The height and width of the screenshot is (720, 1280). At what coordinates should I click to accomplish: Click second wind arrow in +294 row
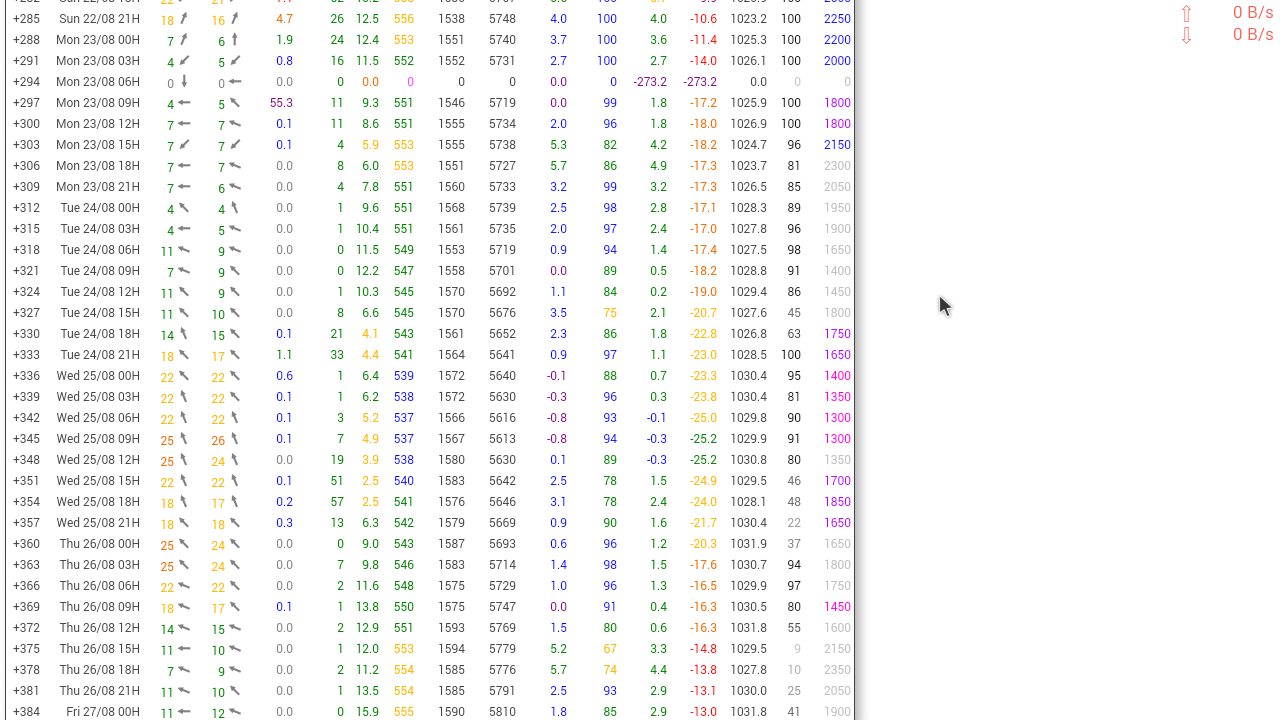(x=235, y=82)
